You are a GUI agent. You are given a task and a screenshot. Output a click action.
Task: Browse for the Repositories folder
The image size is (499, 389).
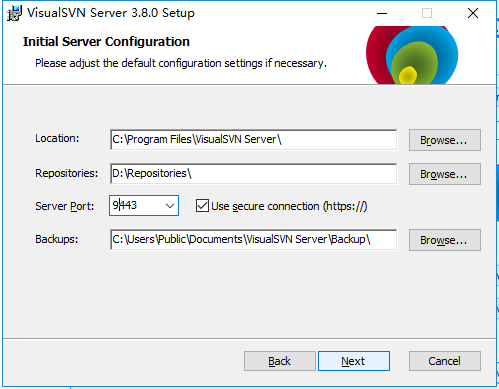(445, 174)
